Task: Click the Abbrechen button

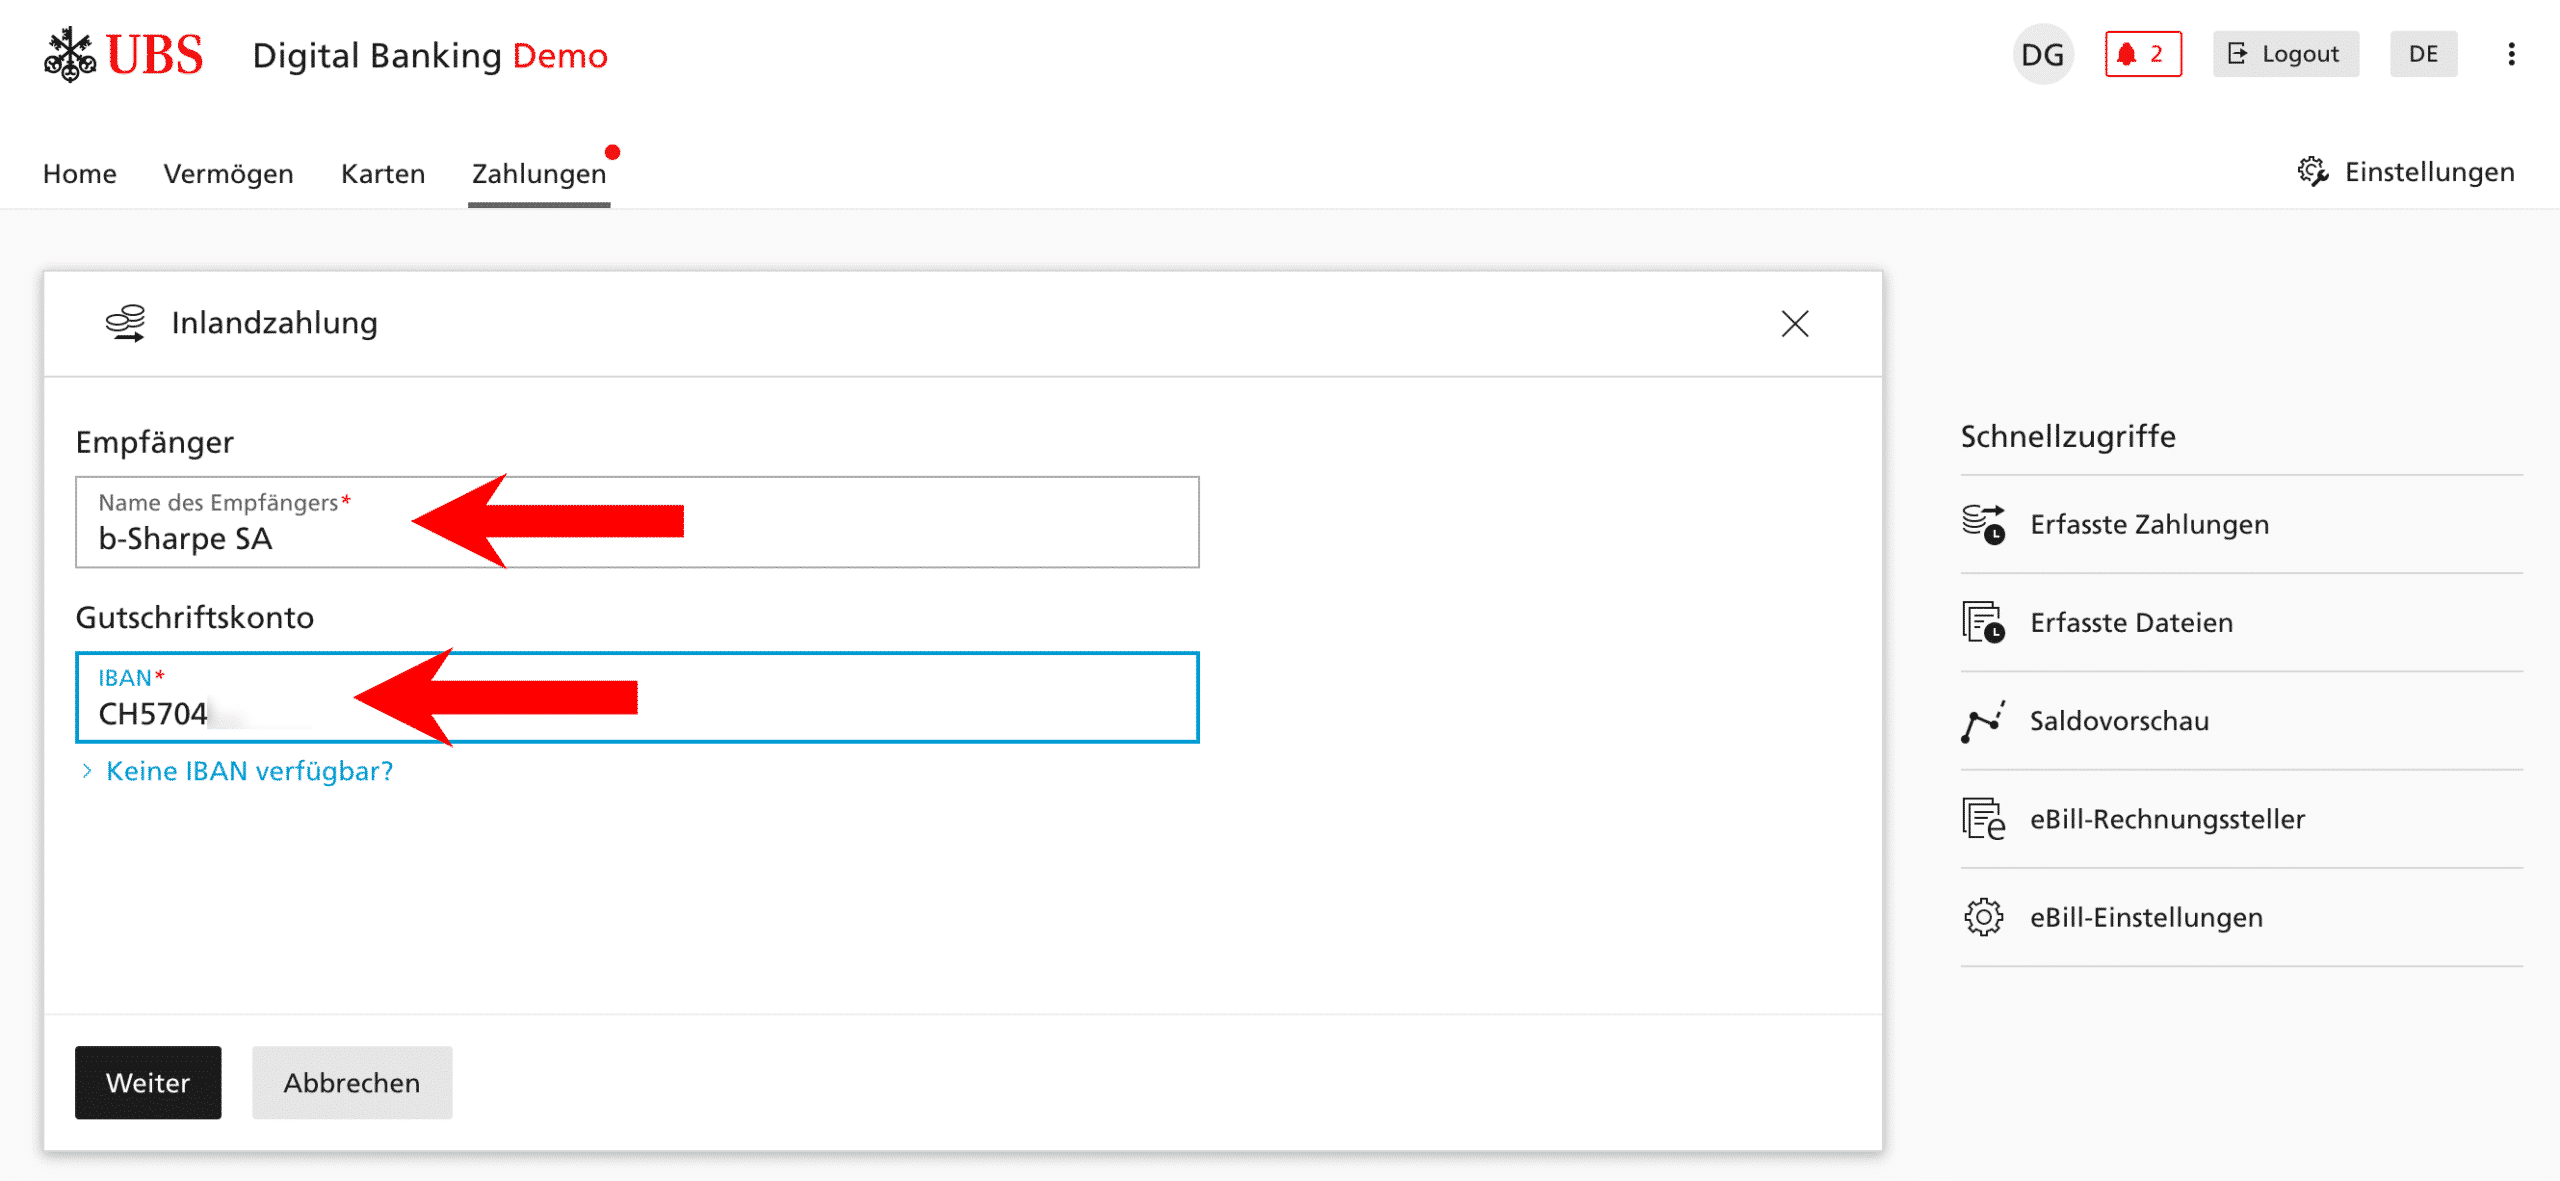Action: [x=352, y=1083]
